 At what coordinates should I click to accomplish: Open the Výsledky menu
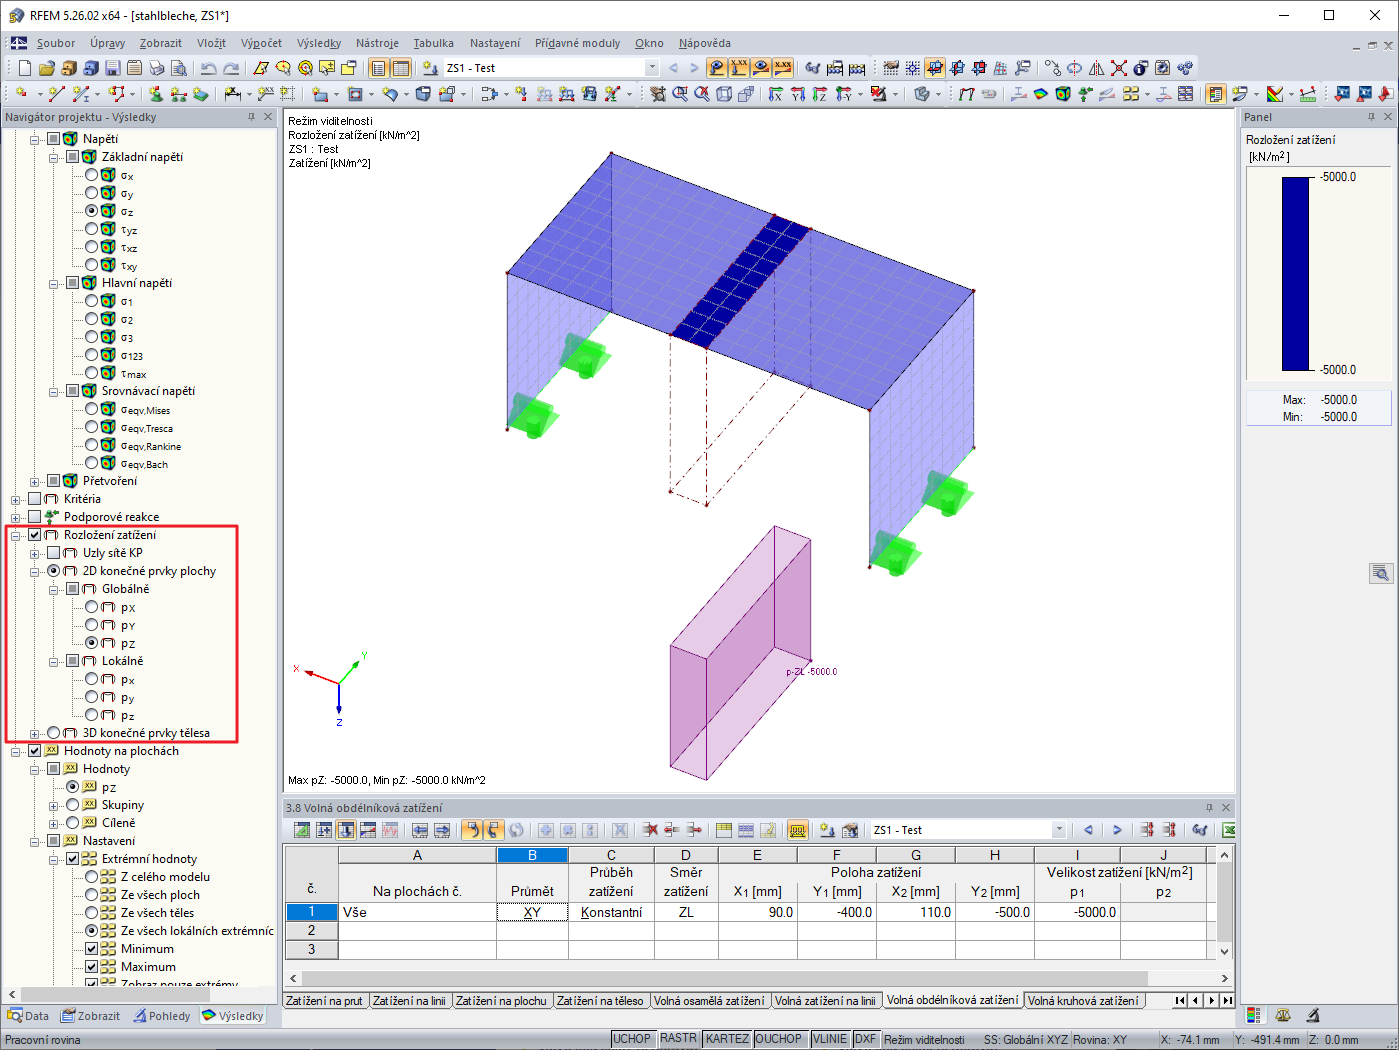[319, 43]
